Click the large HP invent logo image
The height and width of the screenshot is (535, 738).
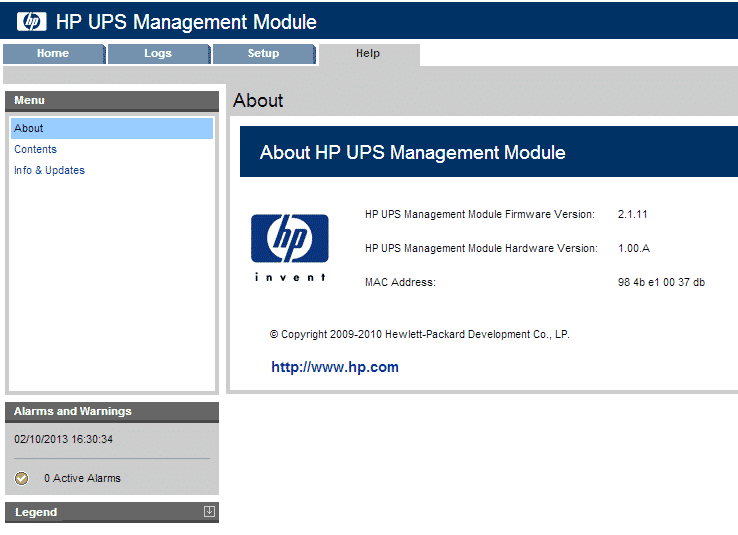tap(290, 248)
